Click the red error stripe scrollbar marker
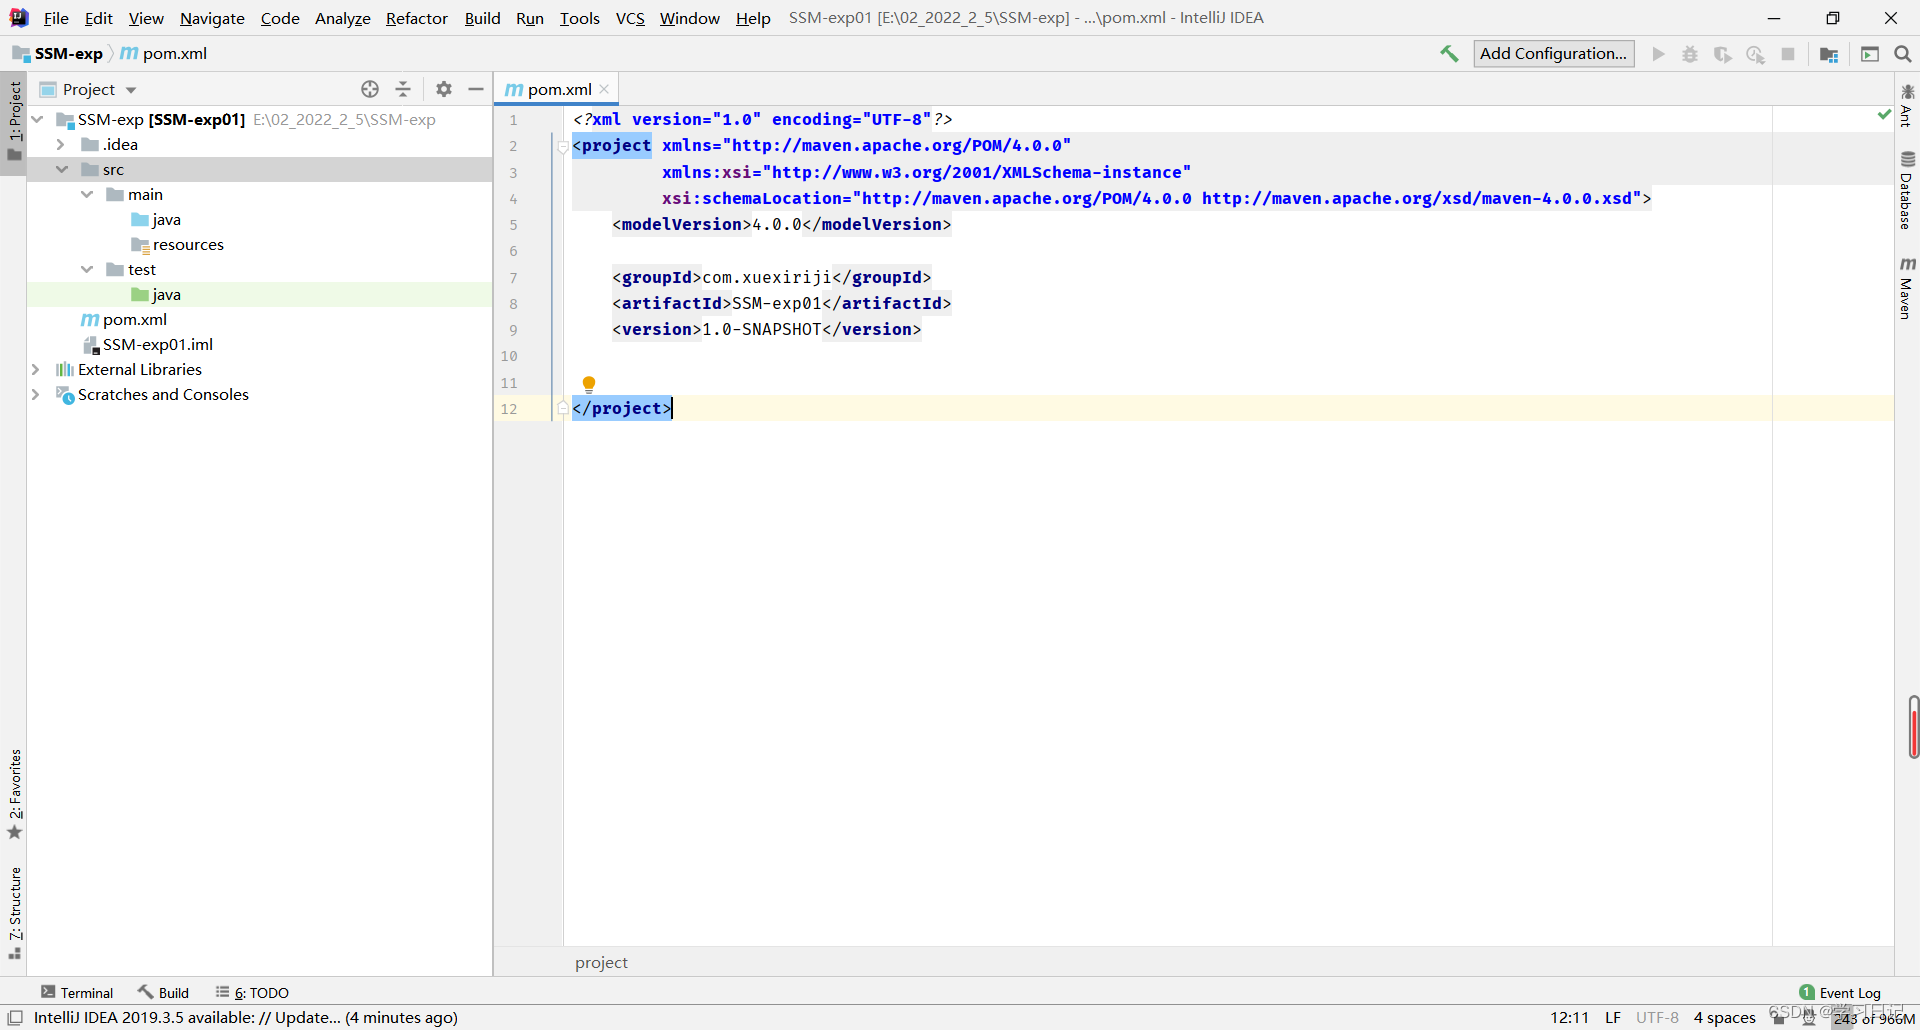1920x1030 pixels. tap(1914, 729)
